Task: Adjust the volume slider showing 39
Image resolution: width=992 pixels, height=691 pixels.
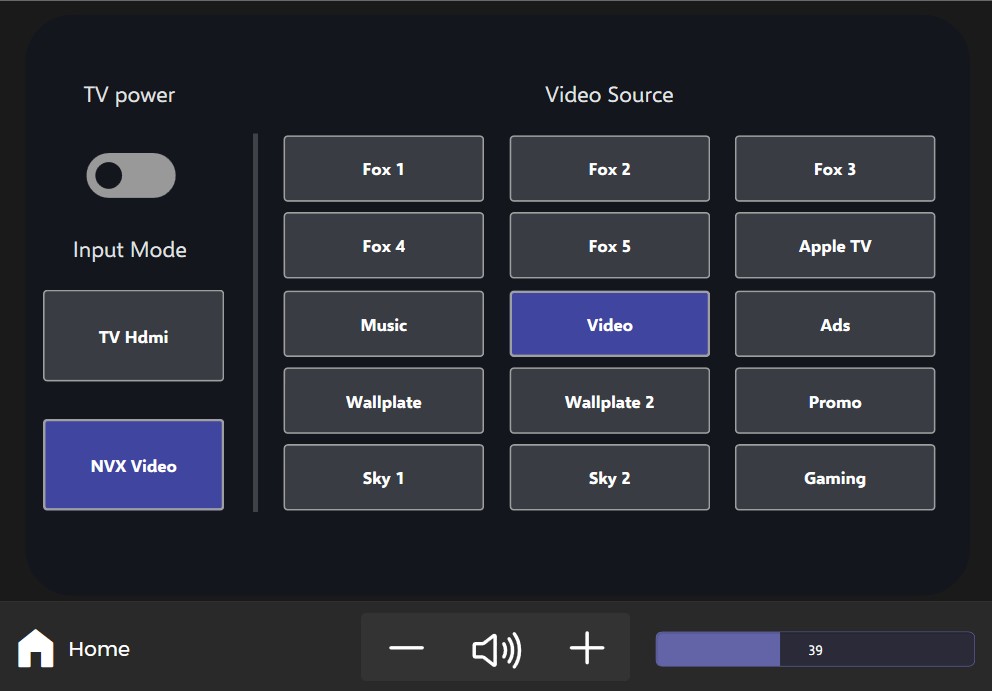Action: 815,649
